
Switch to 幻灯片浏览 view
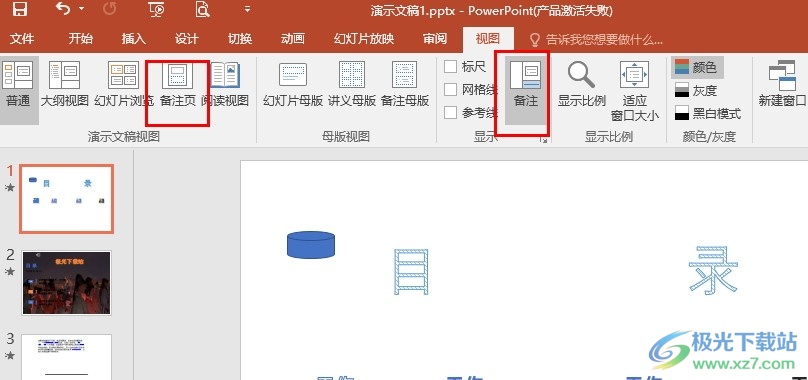(124, 85)
